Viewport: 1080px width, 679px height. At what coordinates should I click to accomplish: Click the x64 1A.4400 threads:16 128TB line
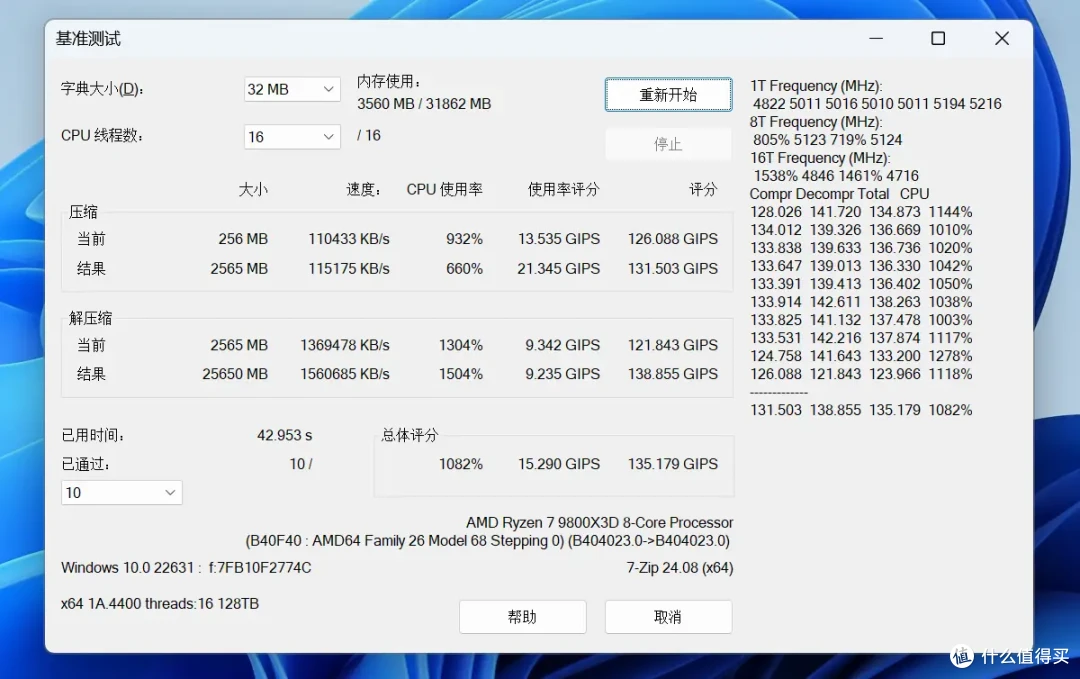point(160,604)
